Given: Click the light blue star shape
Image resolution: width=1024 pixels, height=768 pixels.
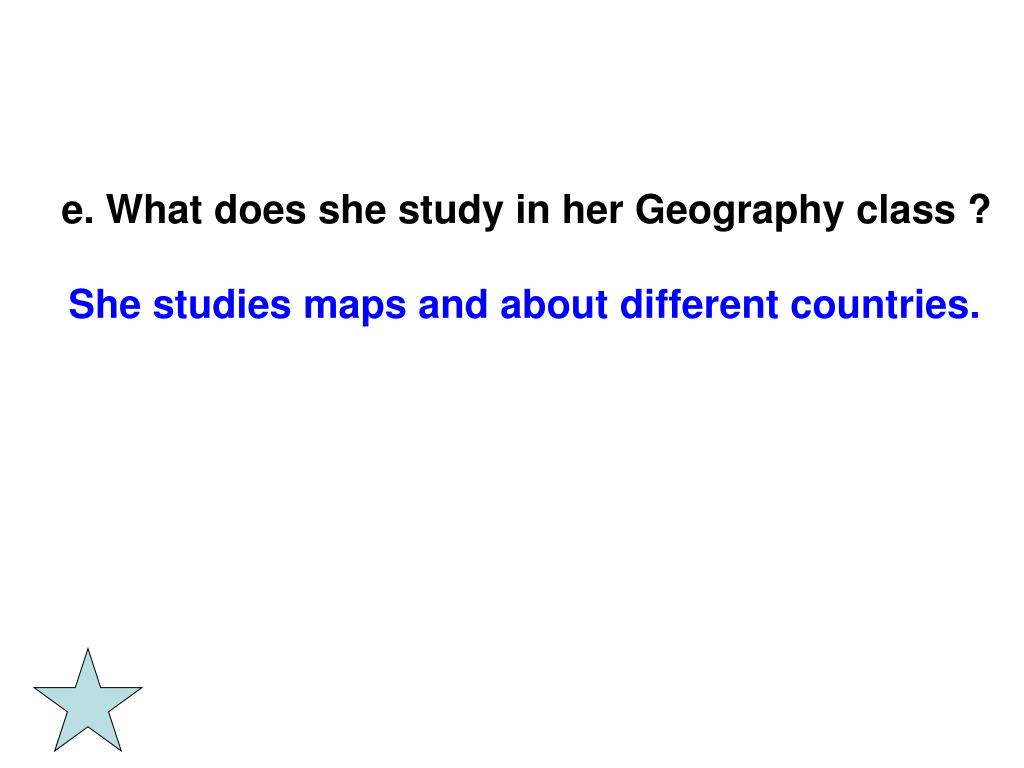Looking at the screenshot, I should [x=88, y=701].
